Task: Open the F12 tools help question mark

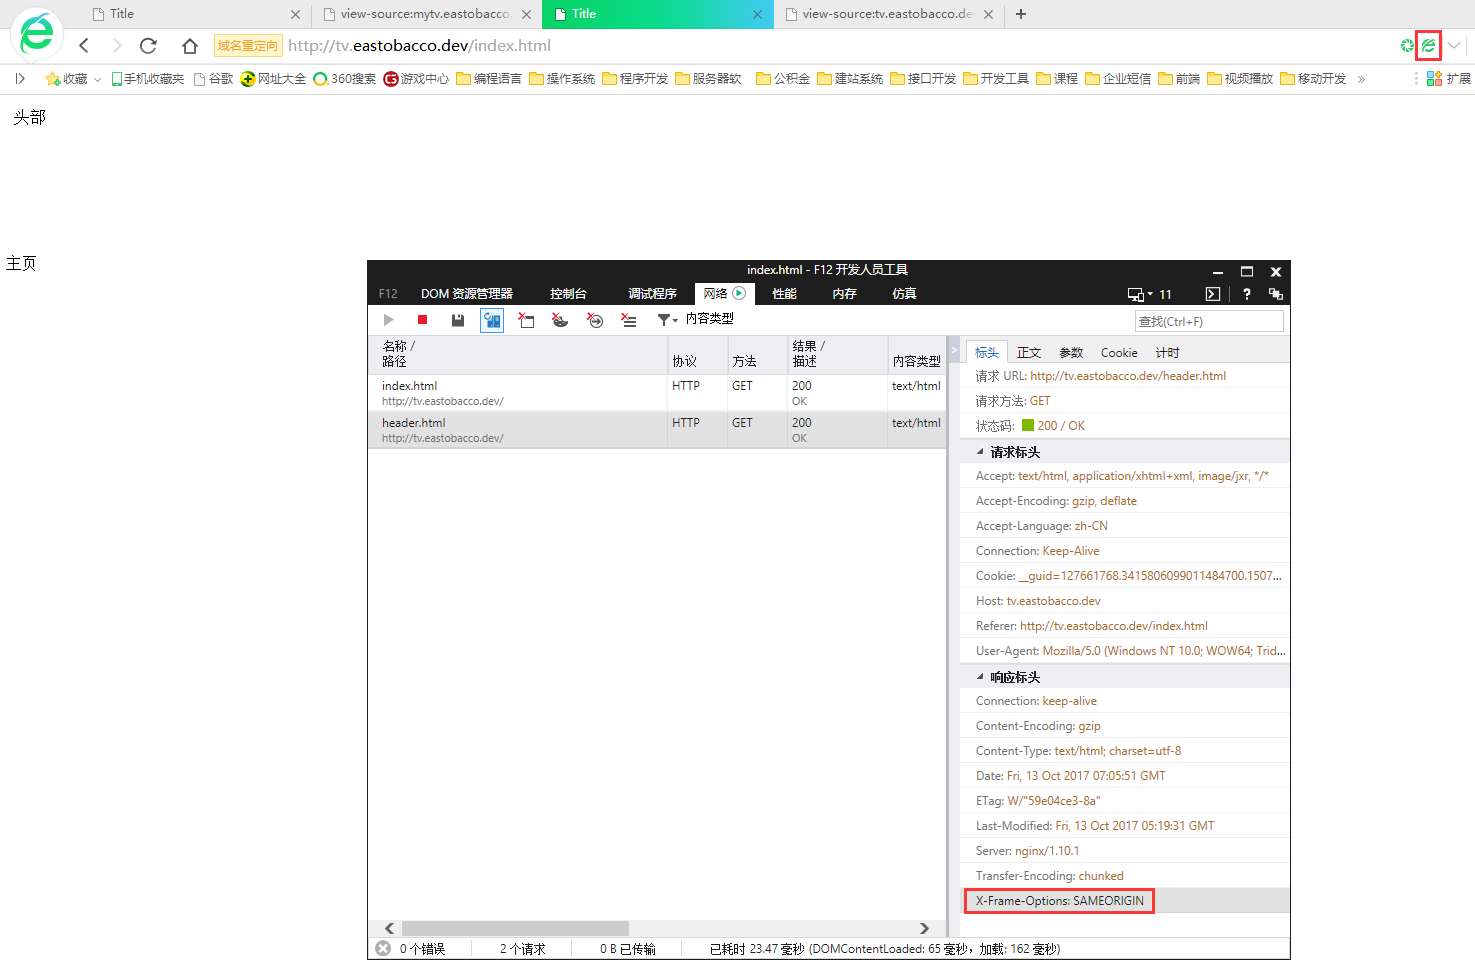Action: point(1246,294)
